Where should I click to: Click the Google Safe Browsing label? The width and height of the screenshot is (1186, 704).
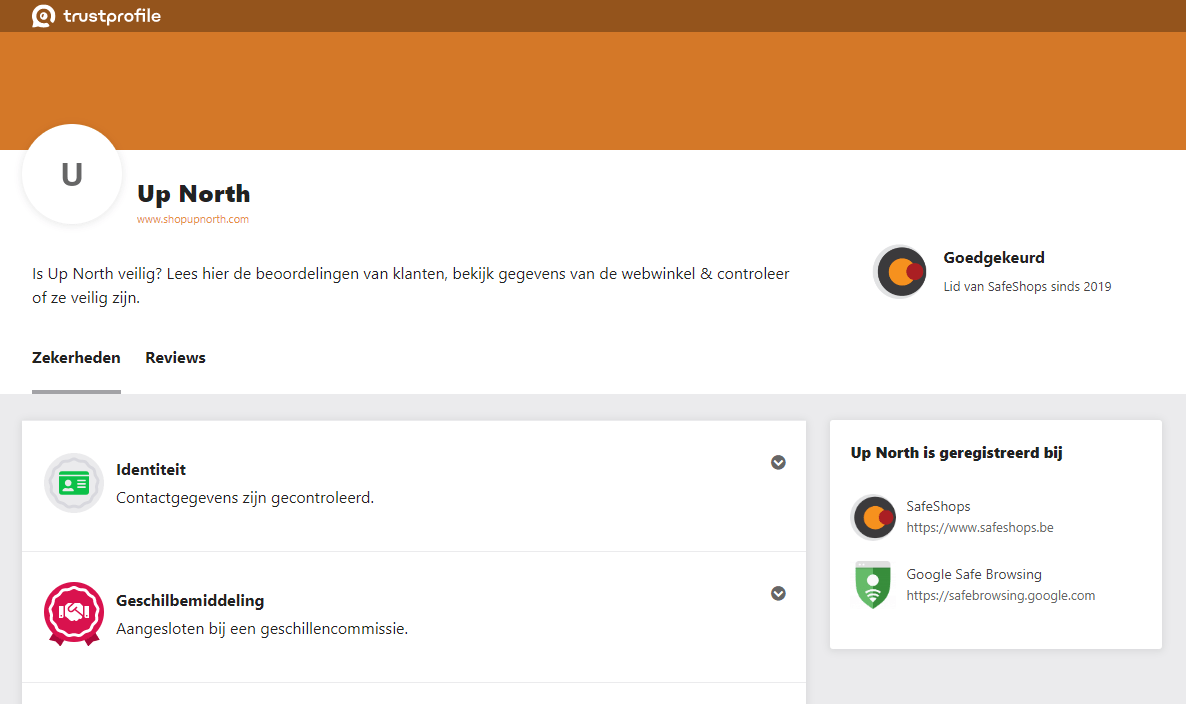pyautogui.click(x=973, y=575)
